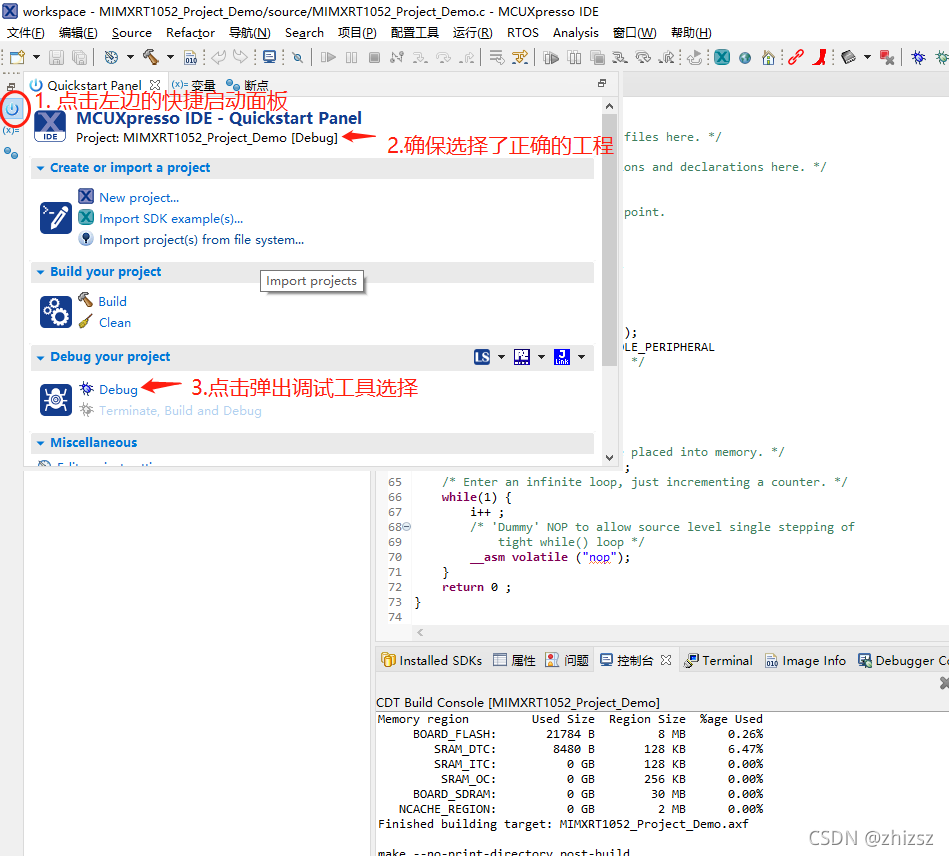Open the New wizard dropdown arrow

(x=36, y=58)
